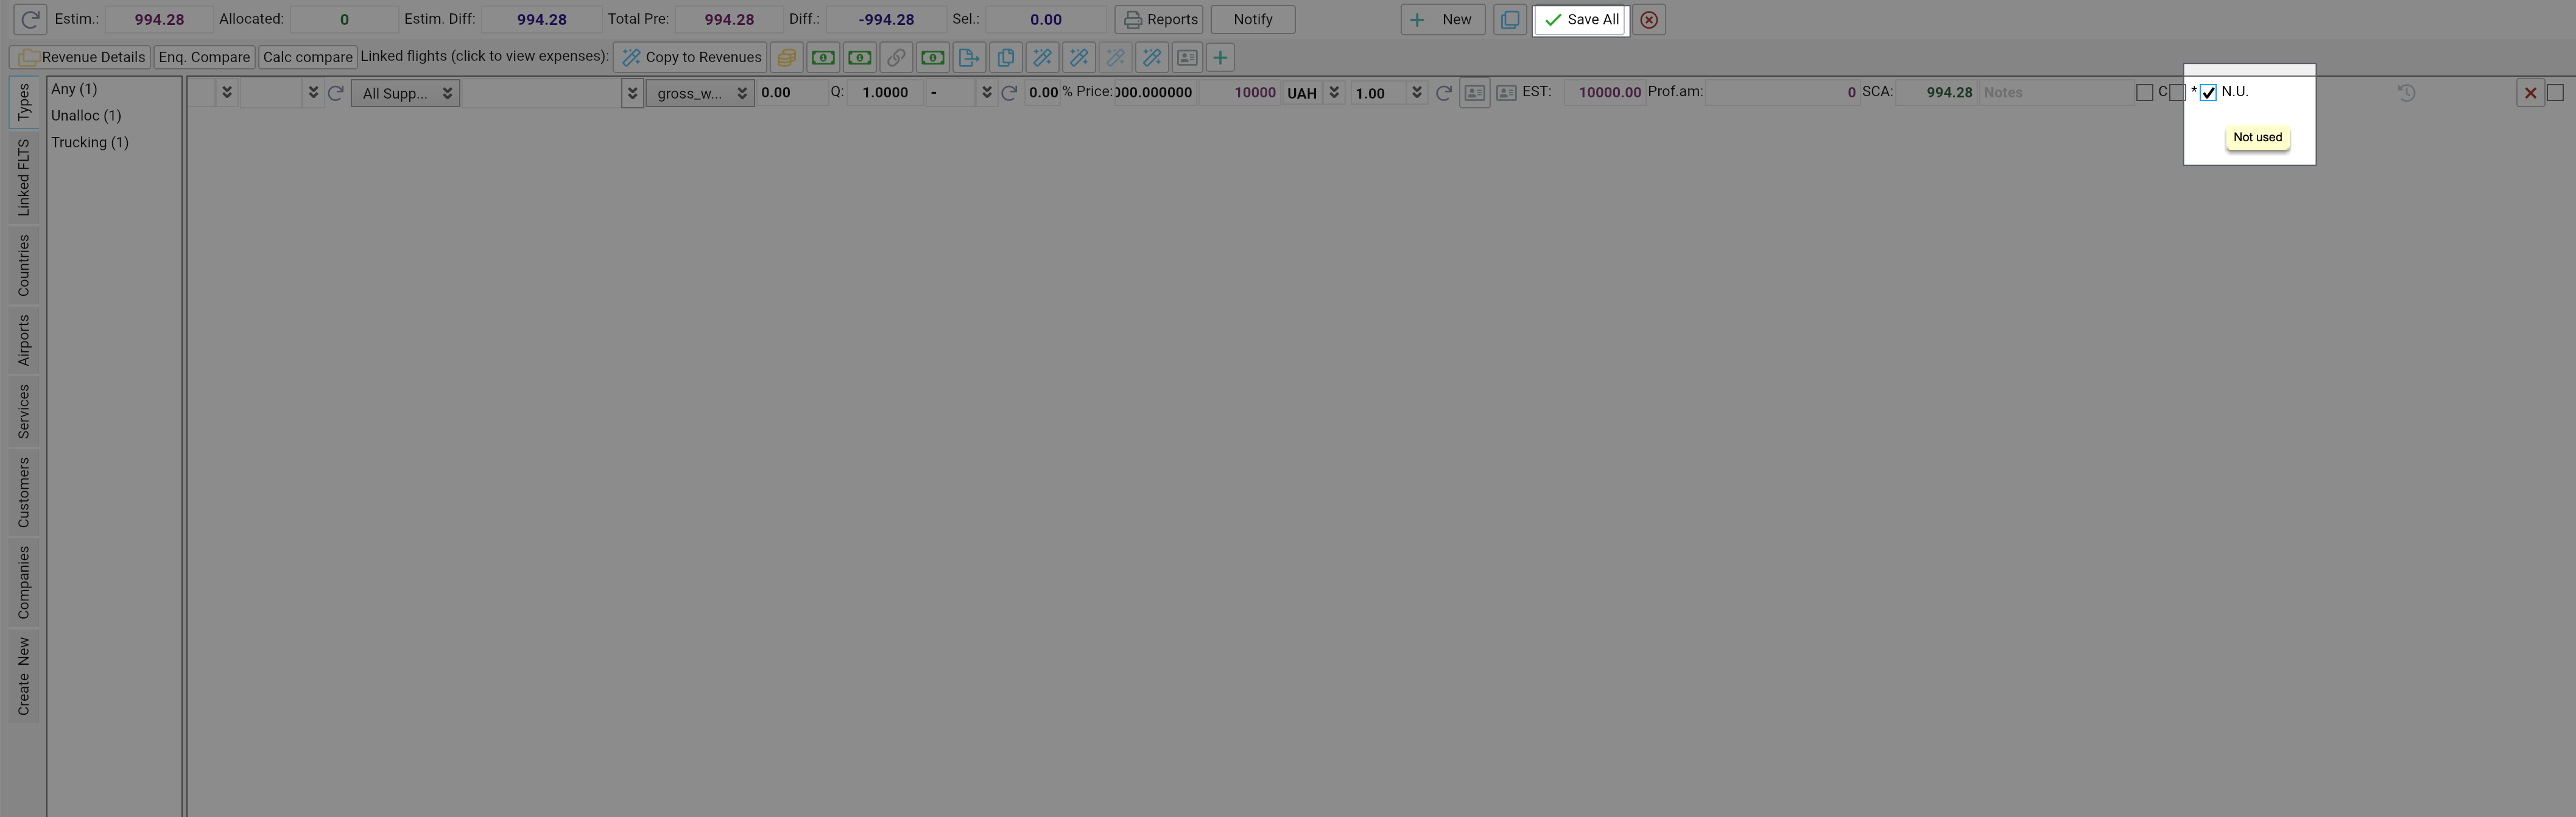
Task: Click the red X delete row icon
Action: click(x=2530, y=93)
